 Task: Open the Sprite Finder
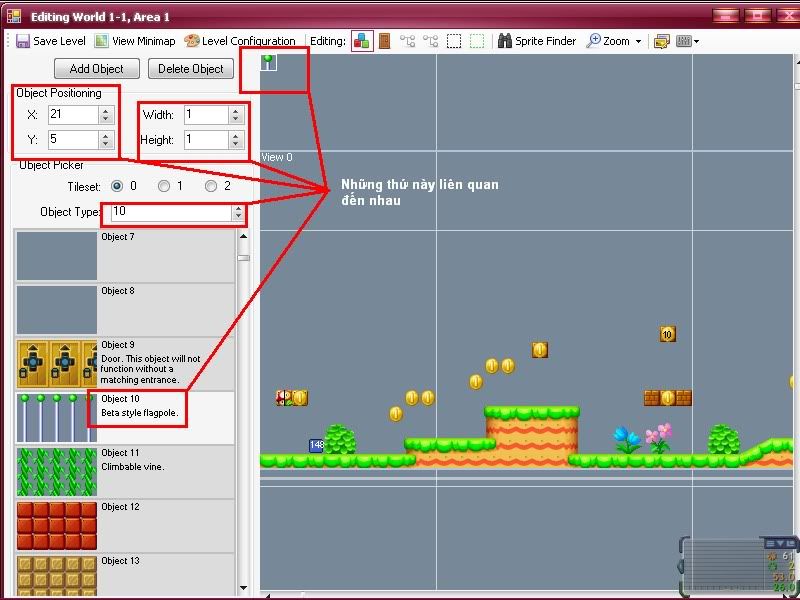537,41
